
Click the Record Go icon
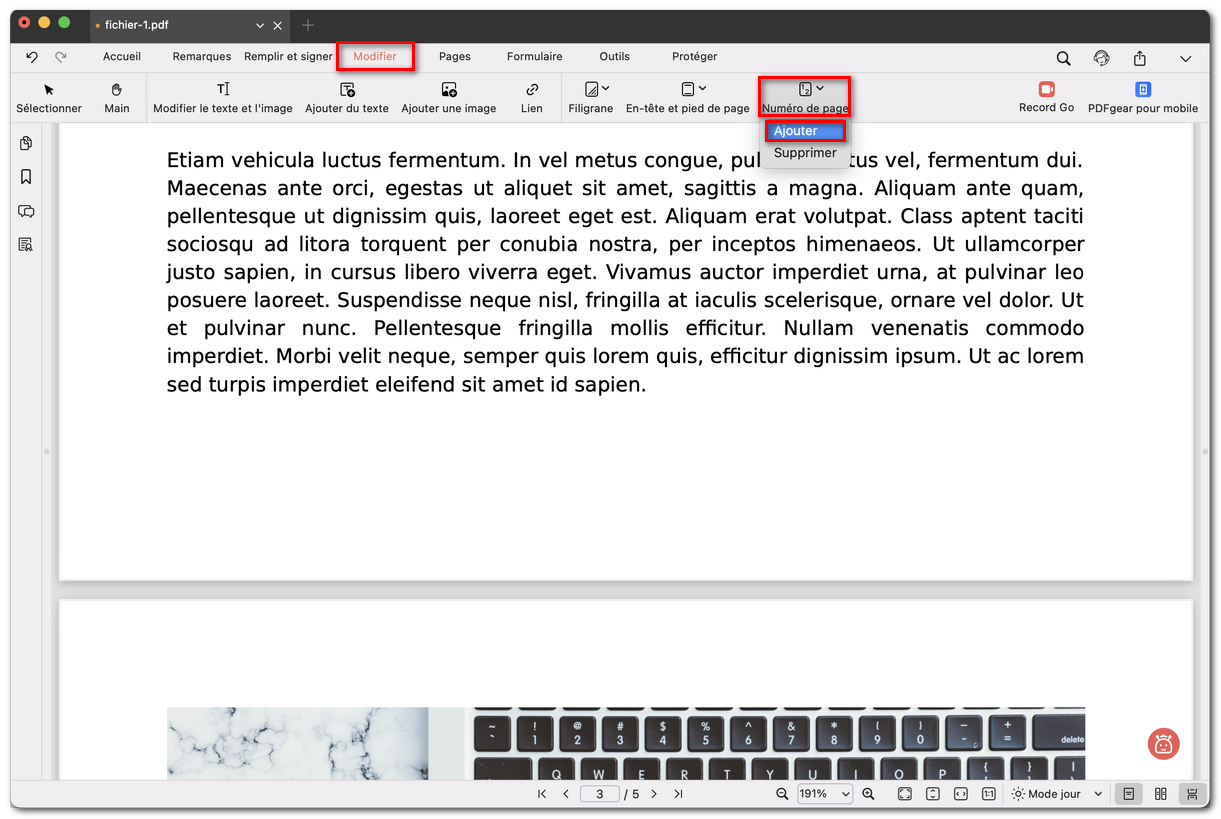pyautogui.click(x=1046, y=97)
